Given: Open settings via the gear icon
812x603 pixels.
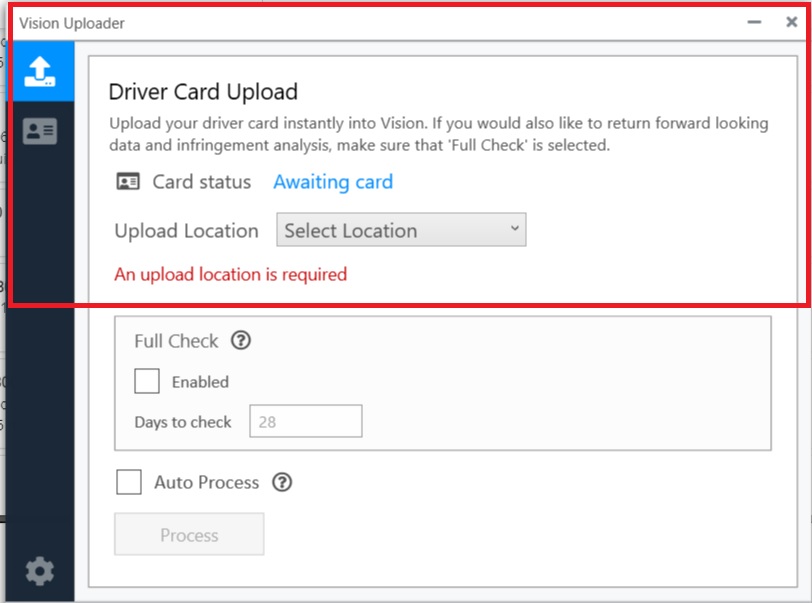Looking at the screenshot, I should (x=39, y=571).
